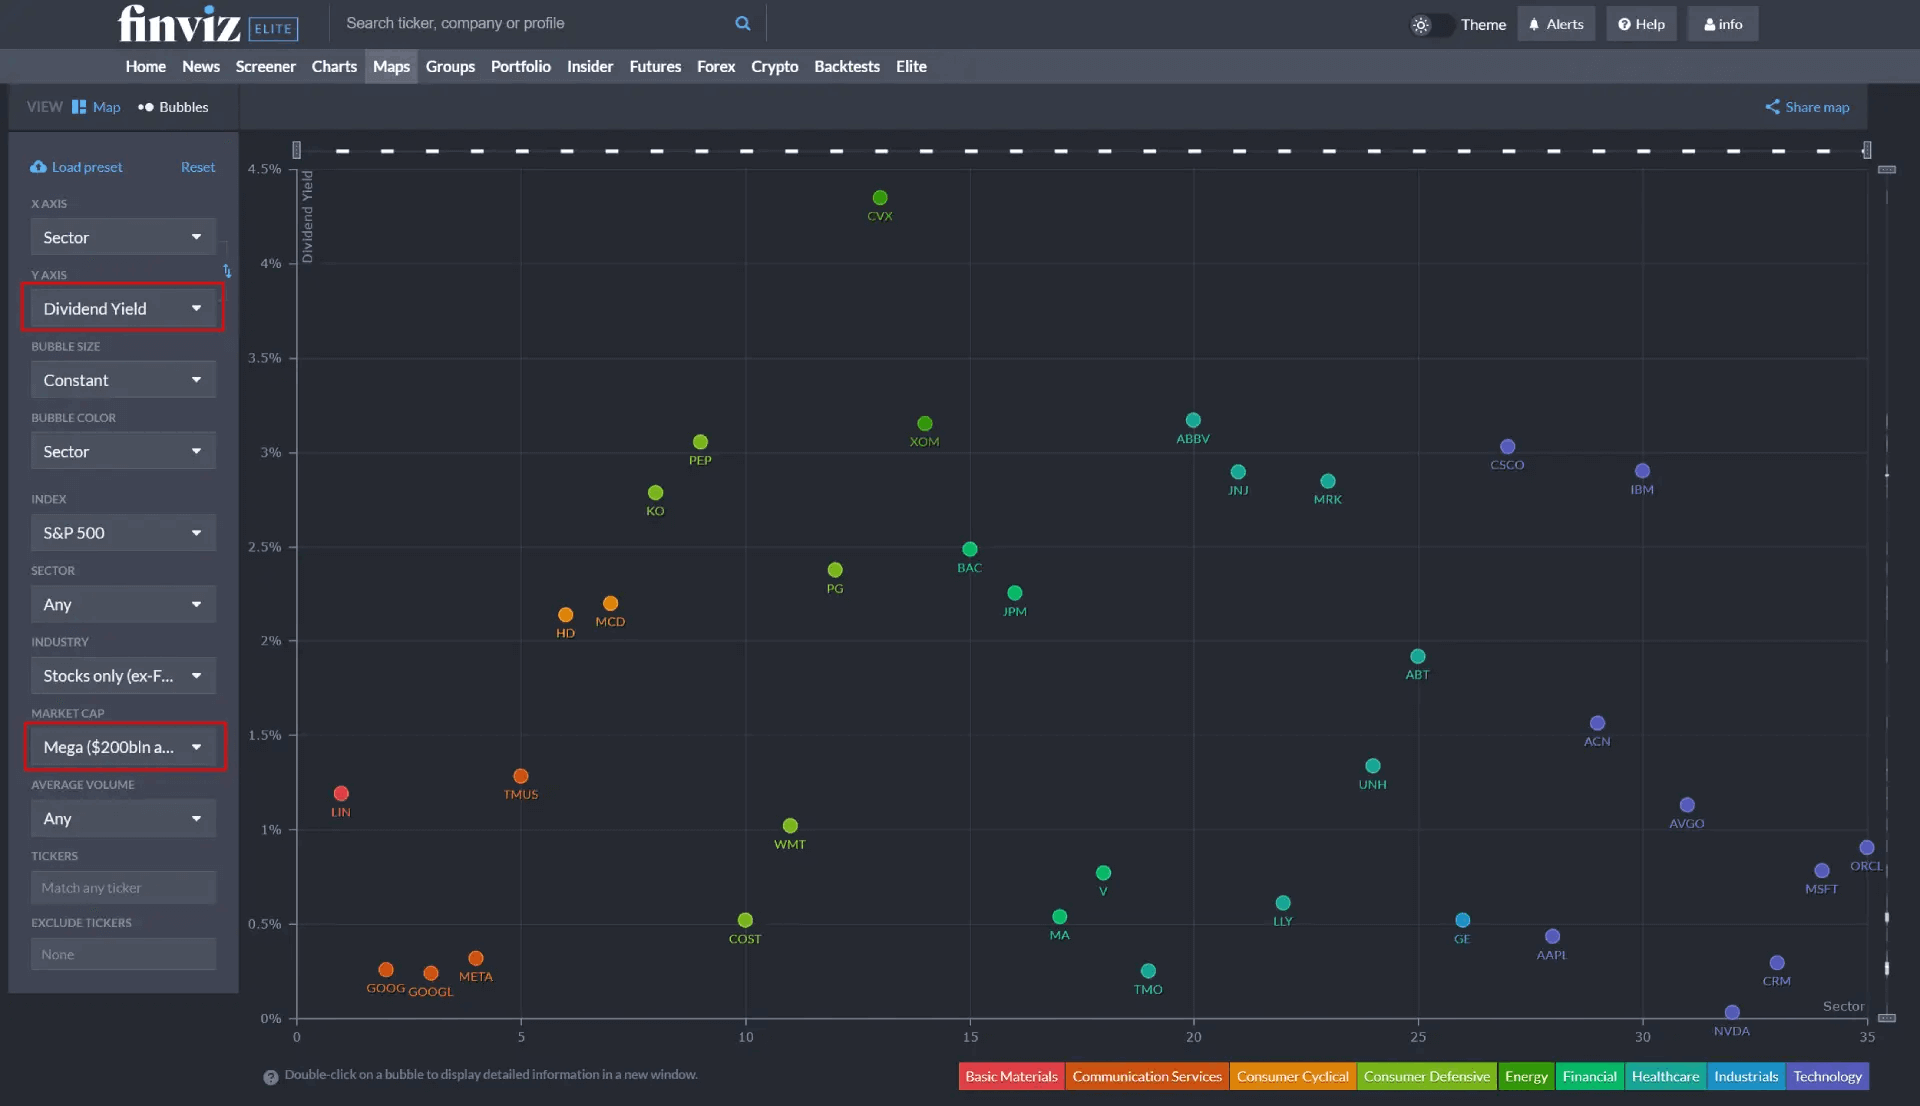This screenshot has height=1106, width=1920.
Task: Switch to Map view
Action: coord(96,107)
